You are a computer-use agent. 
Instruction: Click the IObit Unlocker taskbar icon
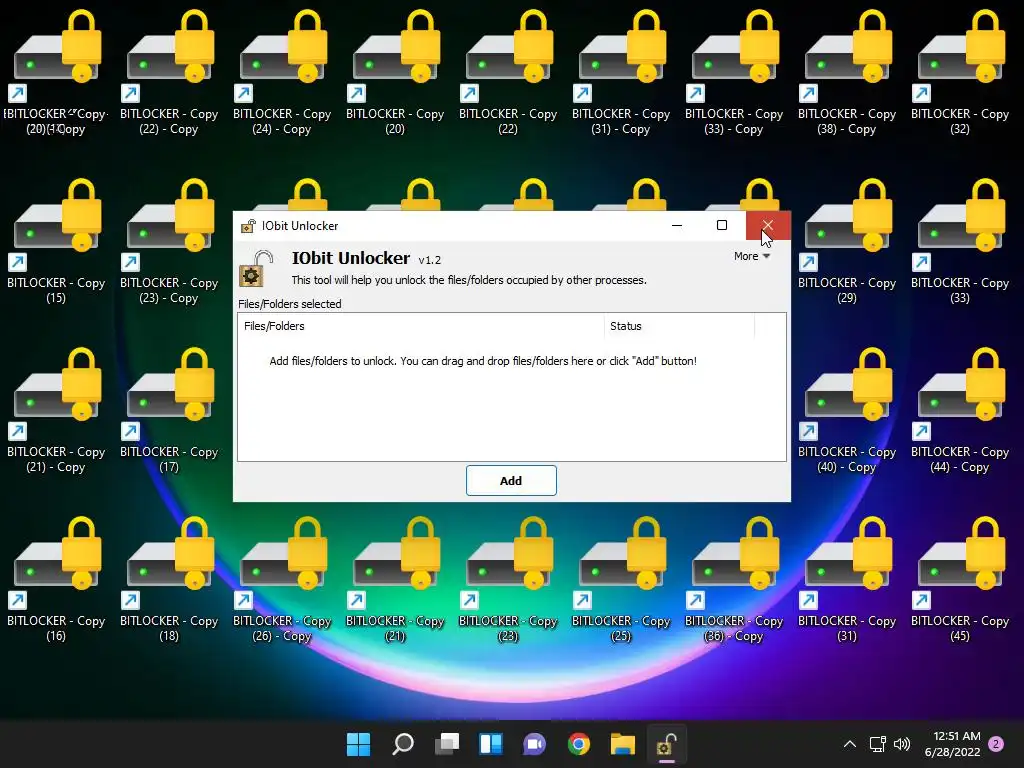pyautogui.click(x=666, y=744)
